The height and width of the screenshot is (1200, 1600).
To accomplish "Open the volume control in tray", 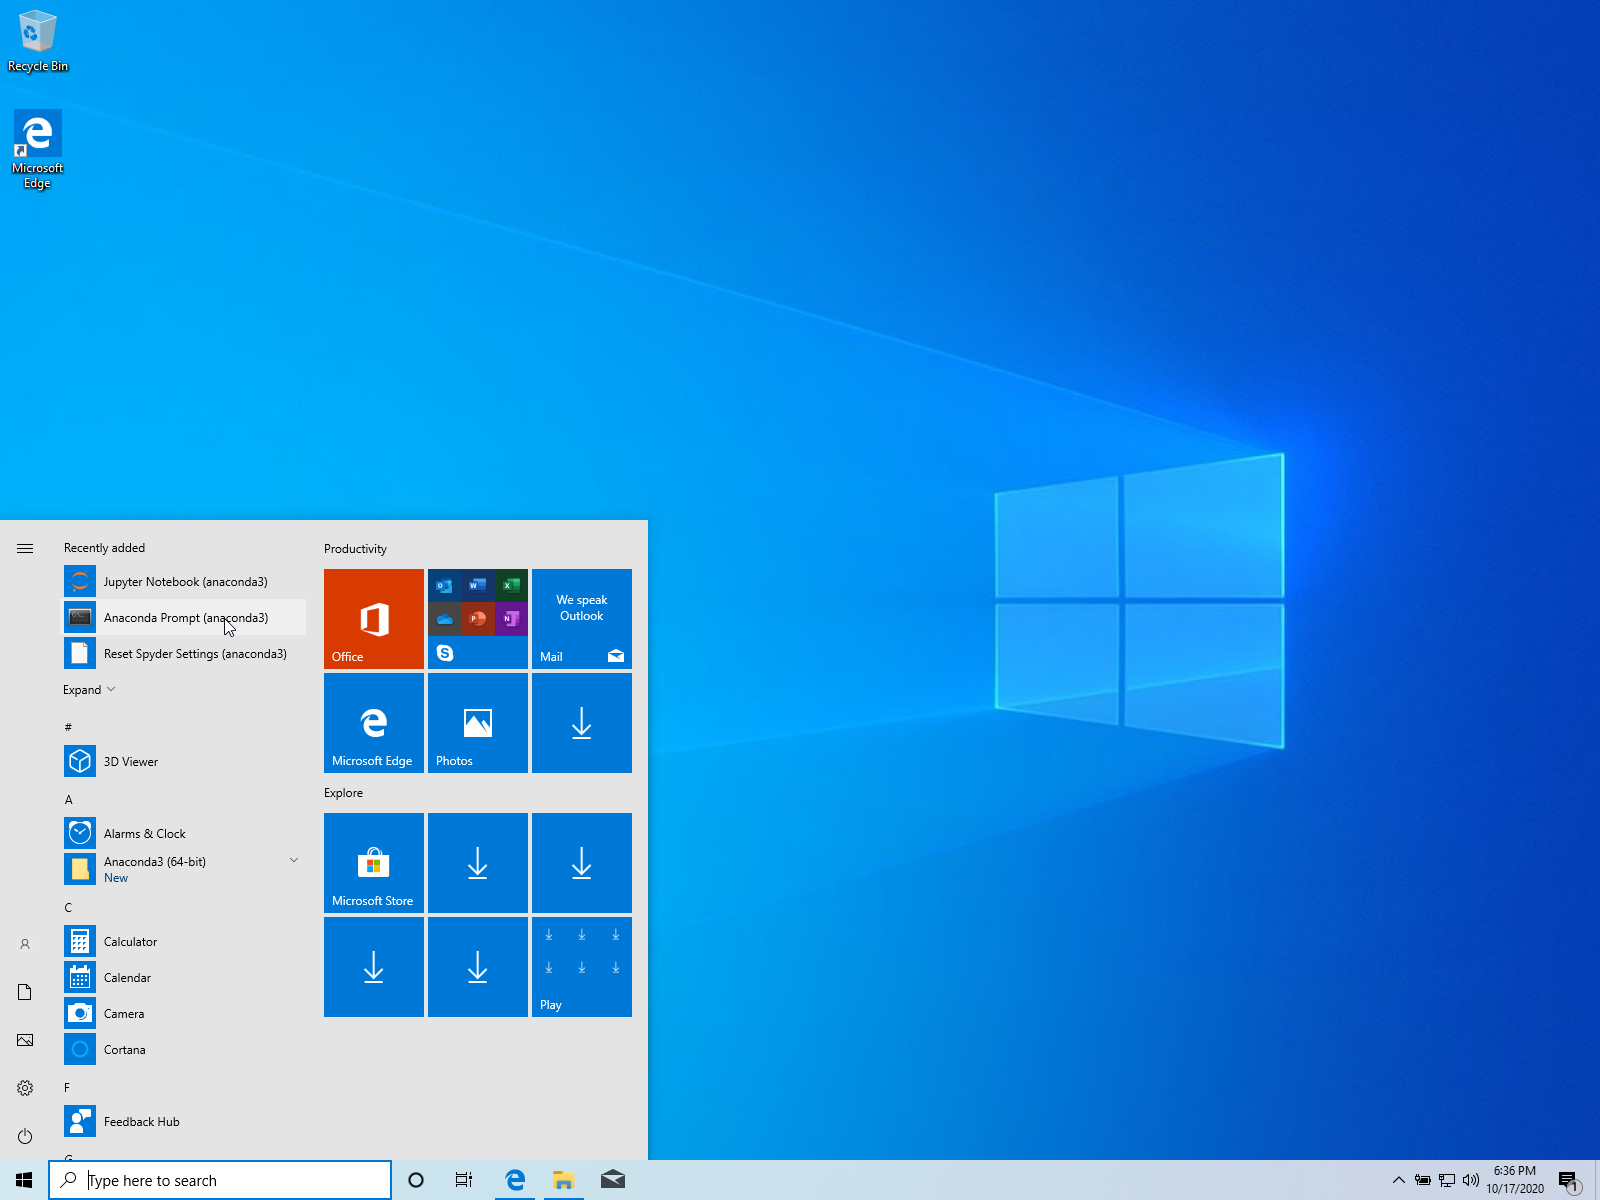I will tap(1471, 1180).
